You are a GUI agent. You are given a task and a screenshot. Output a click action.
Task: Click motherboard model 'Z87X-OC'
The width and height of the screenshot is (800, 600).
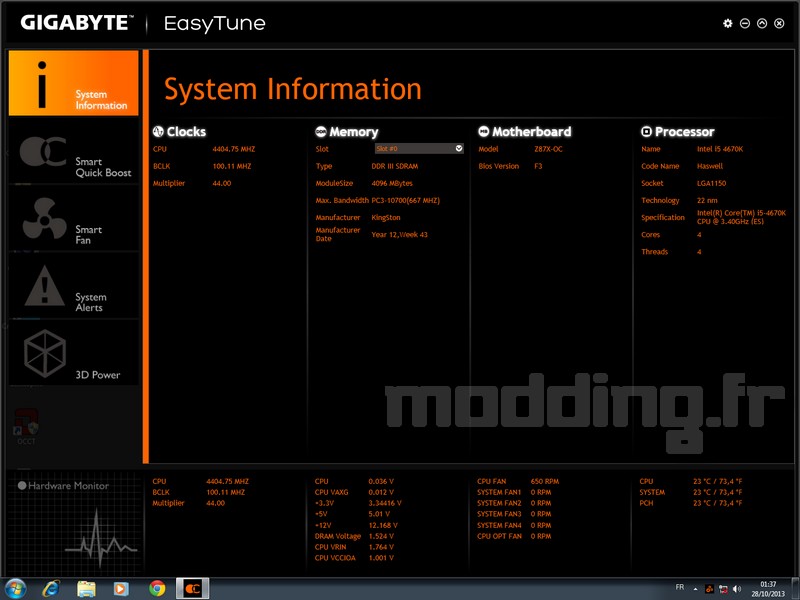point(548,149)
